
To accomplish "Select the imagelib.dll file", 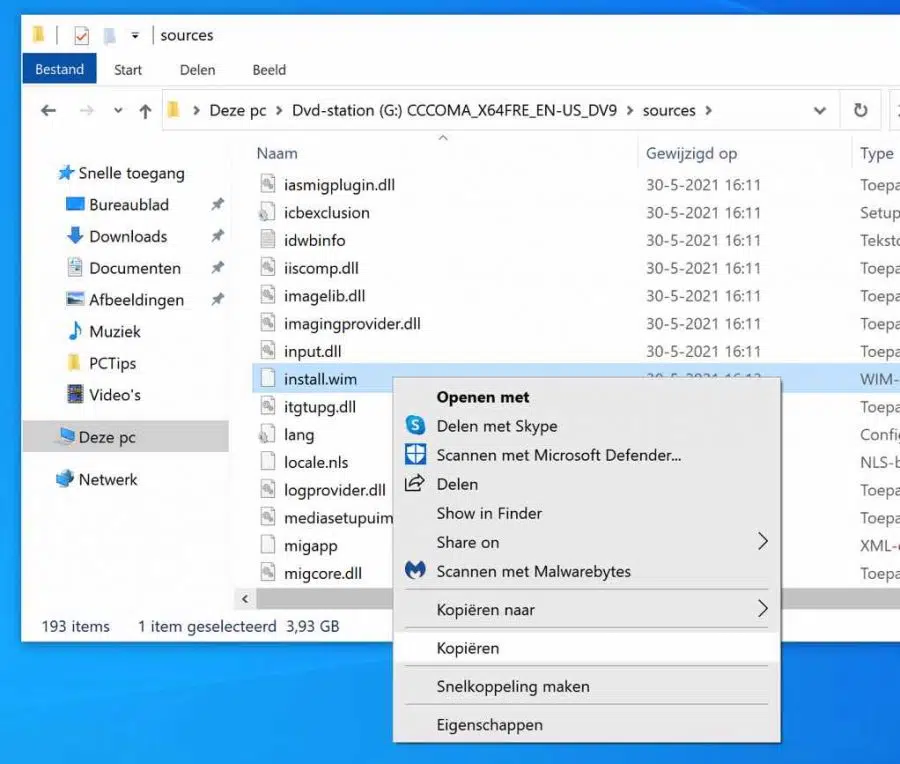I will (x=324, y=296).
